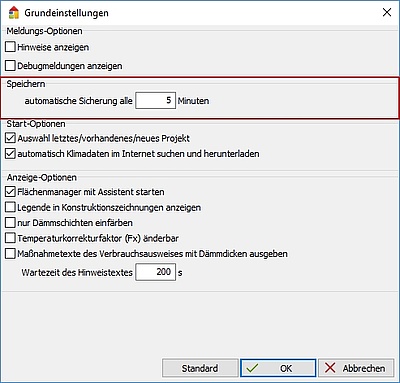Click the Wartezeit des Hinweistextes field

tap(155, 272)
